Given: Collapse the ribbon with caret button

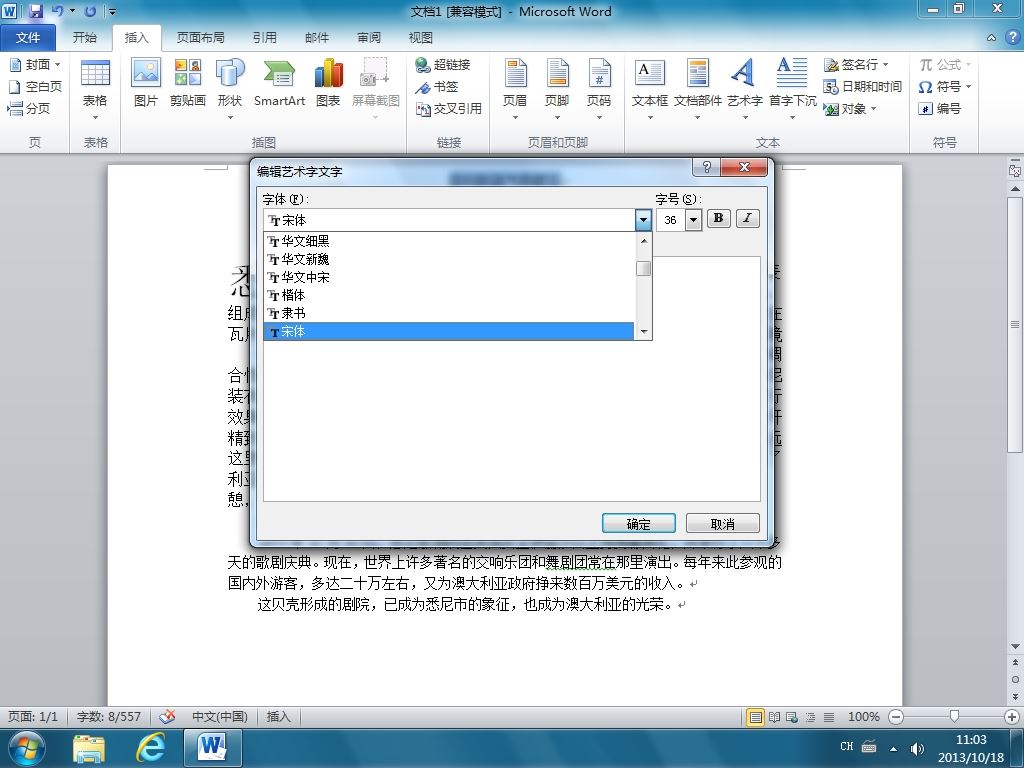Looking at the screenshot, I should pos(991,38).
